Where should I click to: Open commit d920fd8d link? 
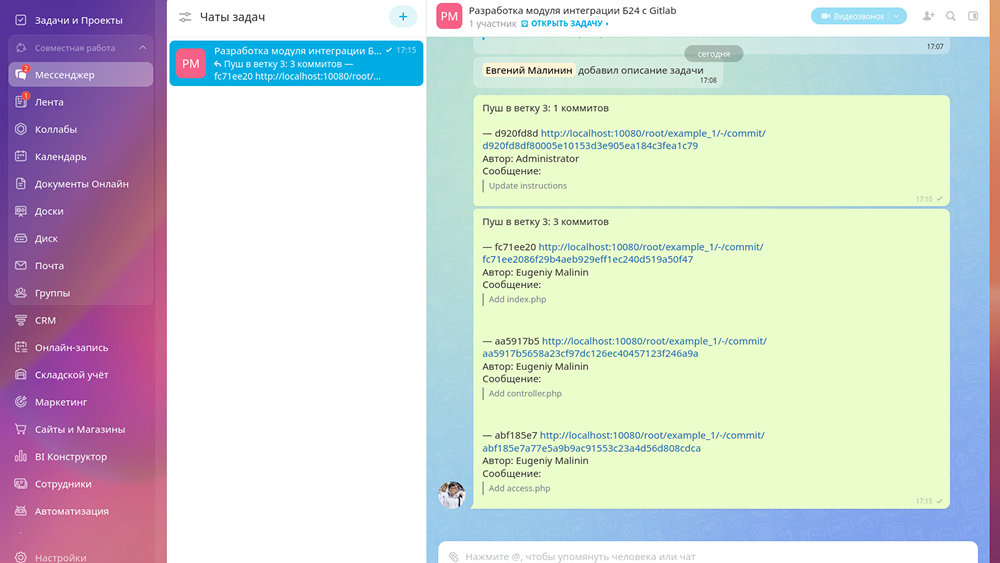click(x=623, y=140)
